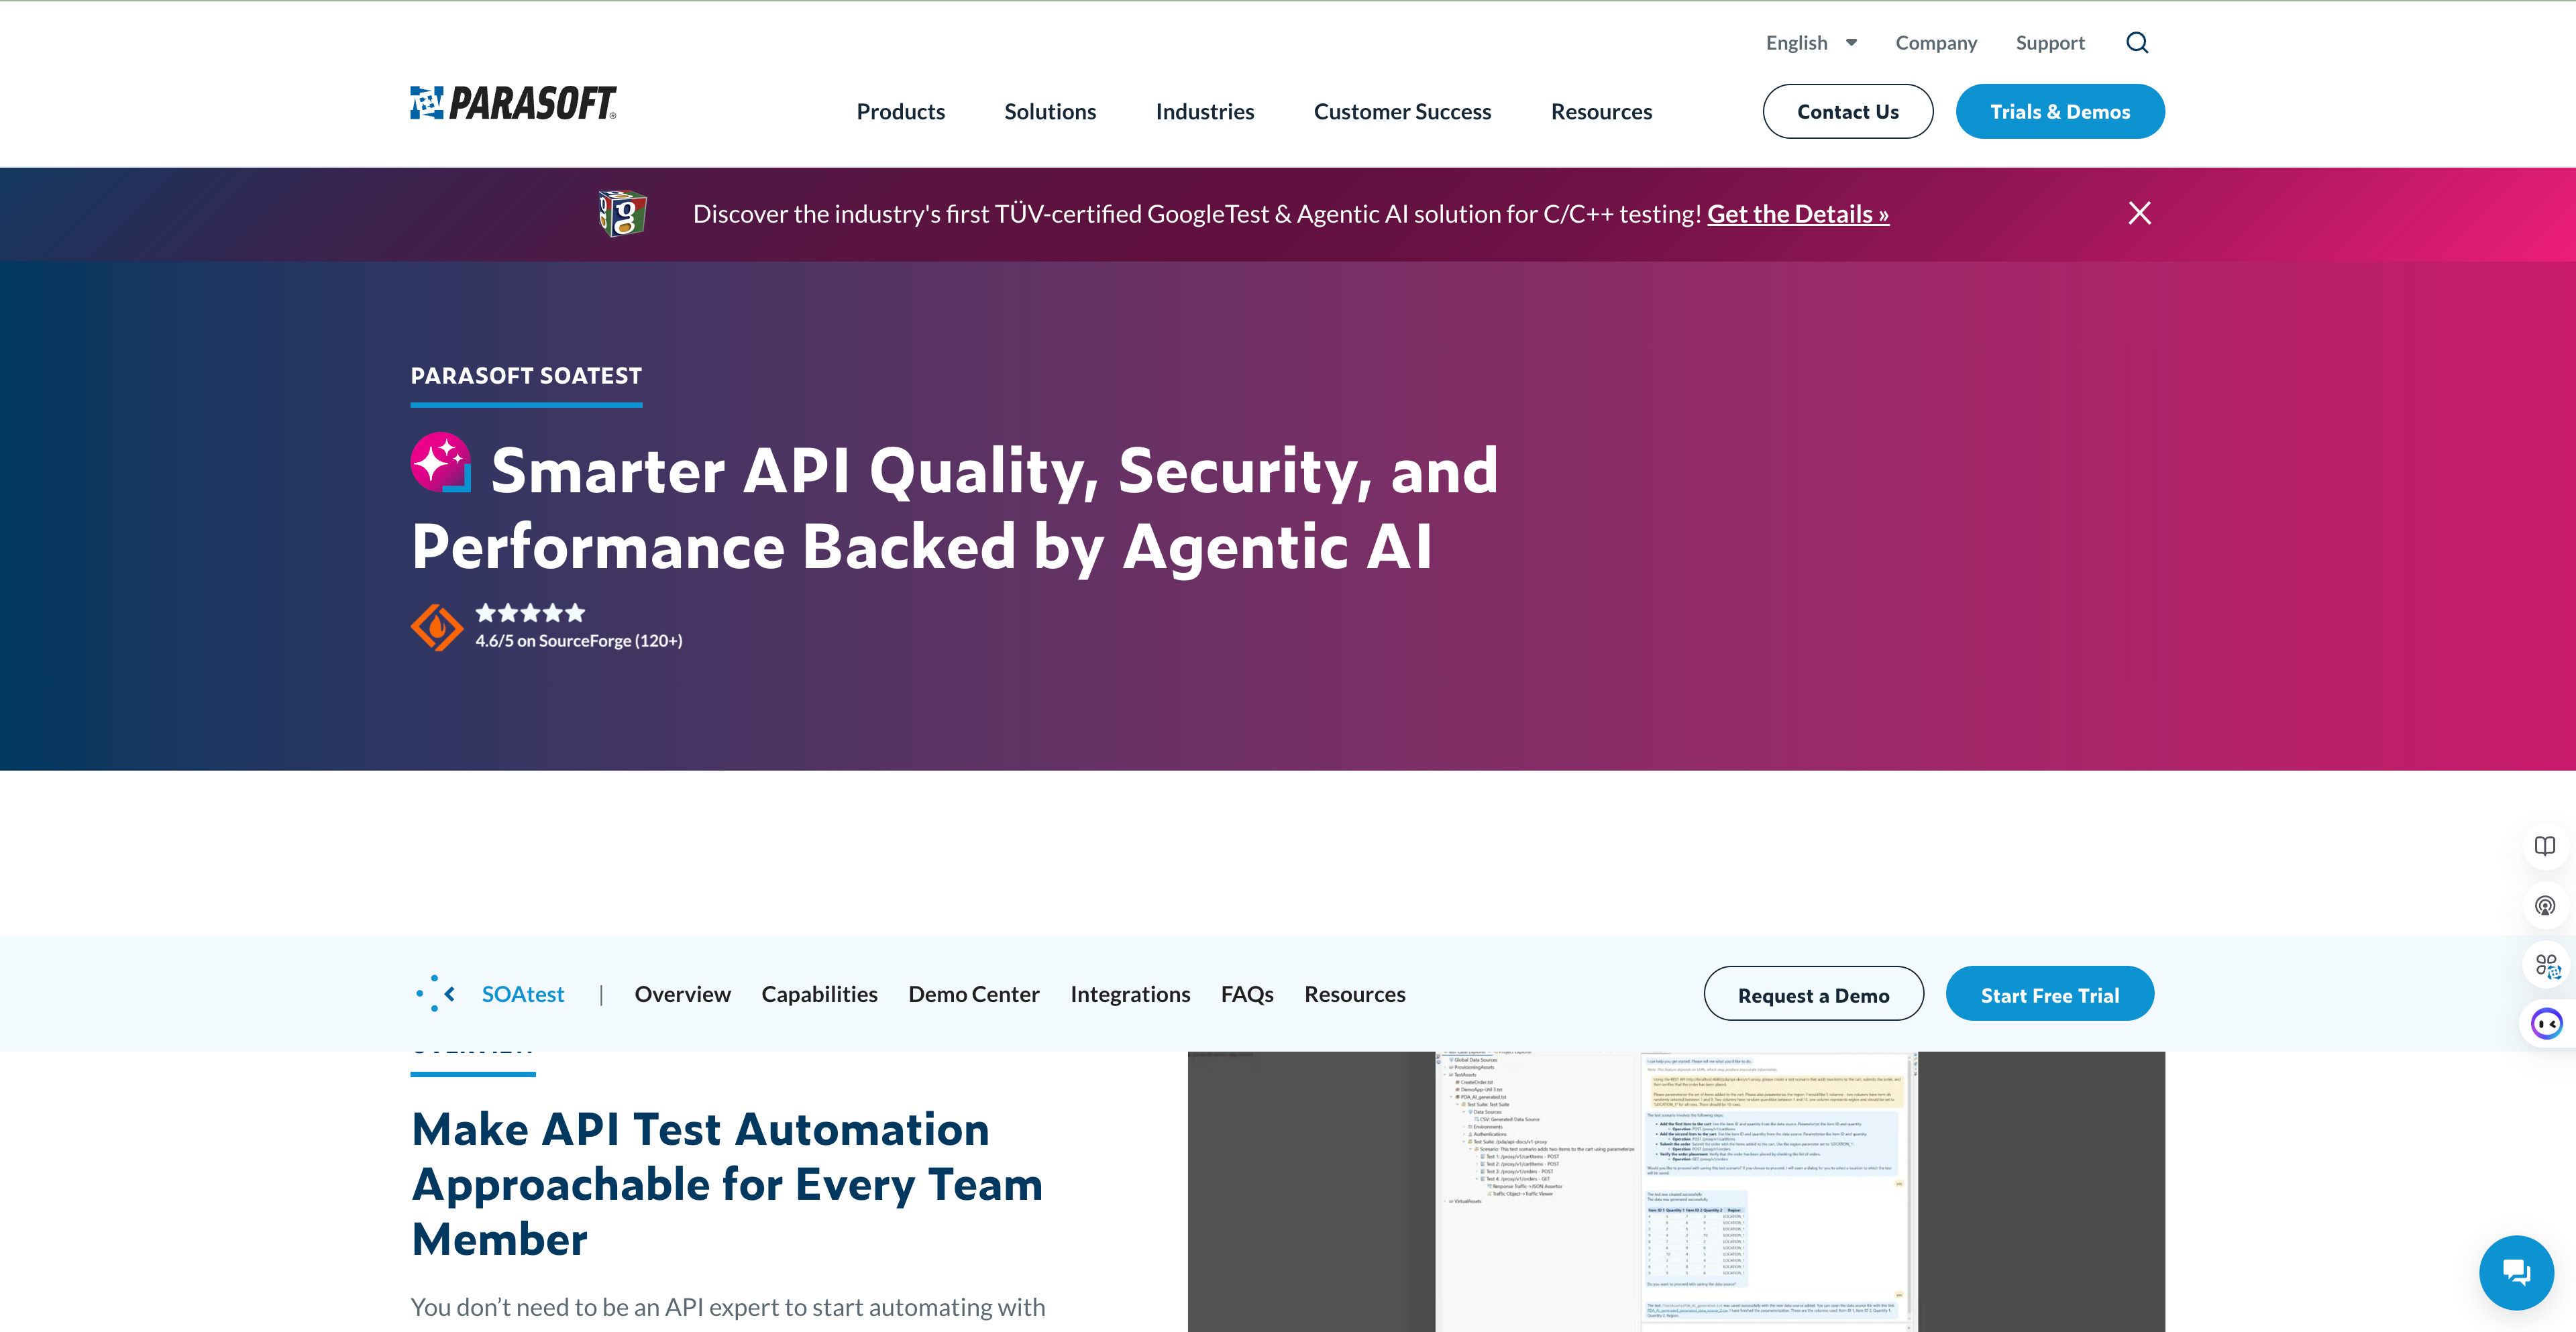The height and width of the screenshot is (1332, 2576).
Task: Click the Contact Us button
Action: 1847,112
